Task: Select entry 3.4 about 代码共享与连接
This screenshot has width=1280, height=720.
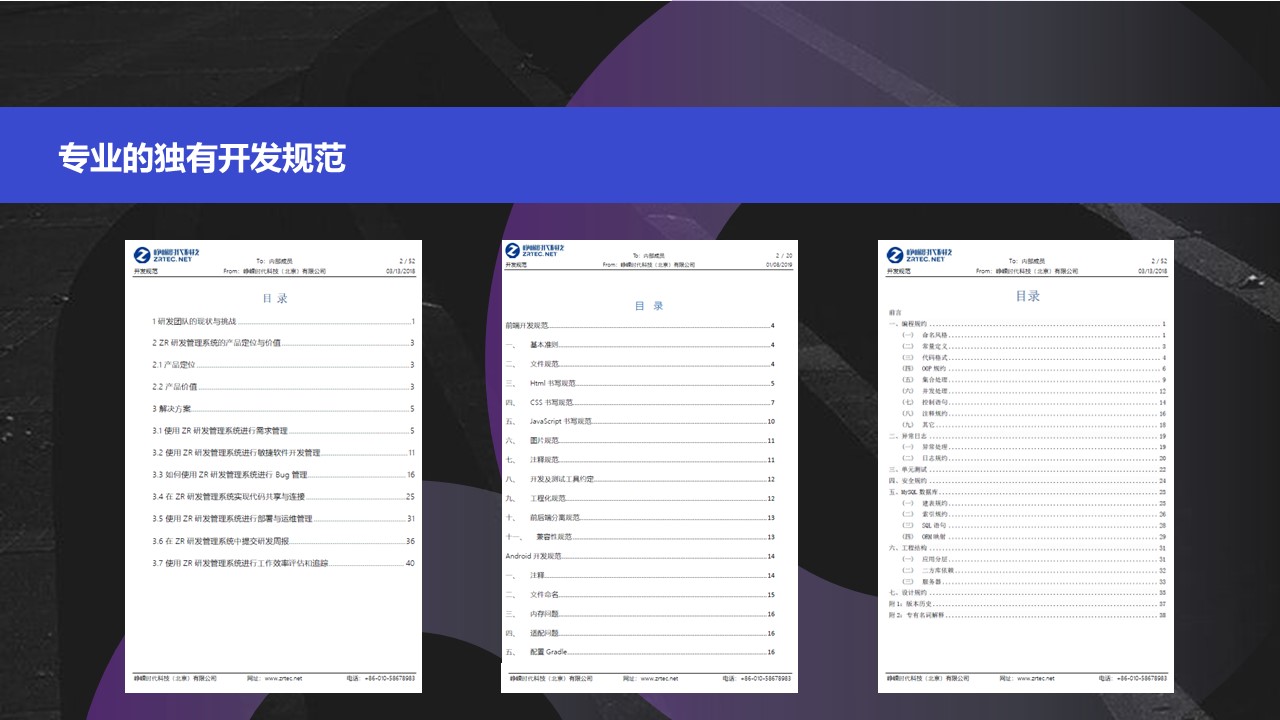Action: [x=283, y=497]
